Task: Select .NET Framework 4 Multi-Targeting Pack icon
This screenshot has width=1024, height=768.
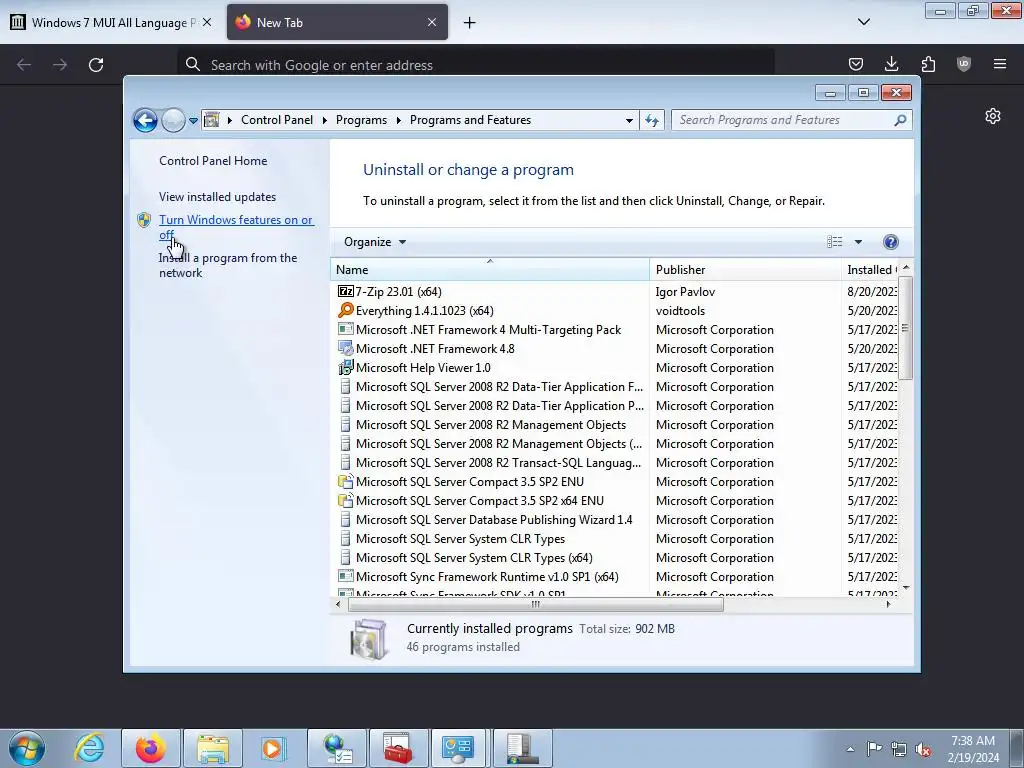Action: coord(345,330)
